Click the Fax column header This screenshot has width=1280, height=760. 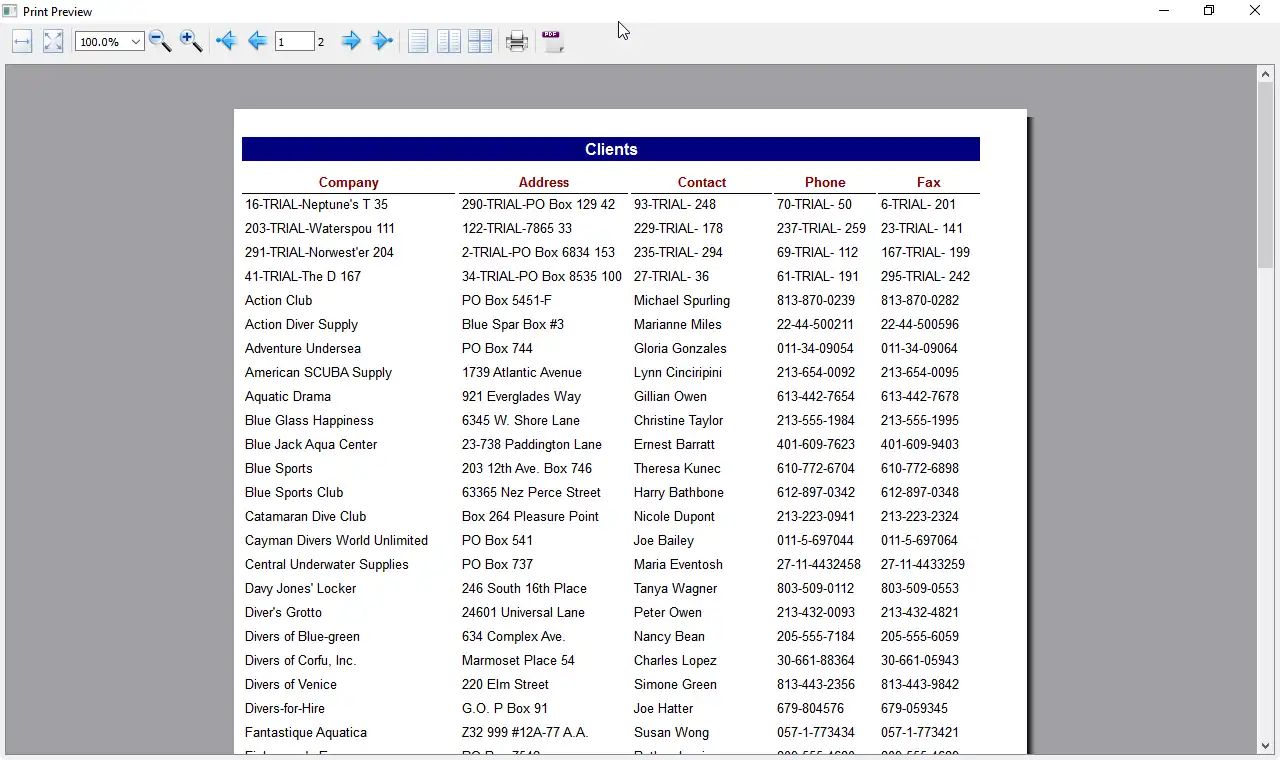tap(929, 182)
